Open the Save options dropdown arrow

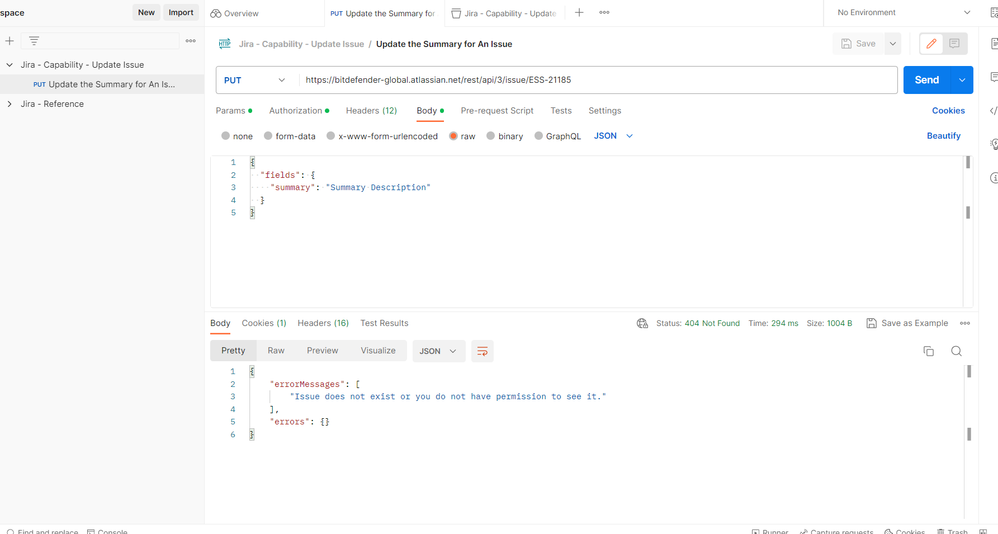click(x=893, y=43)
